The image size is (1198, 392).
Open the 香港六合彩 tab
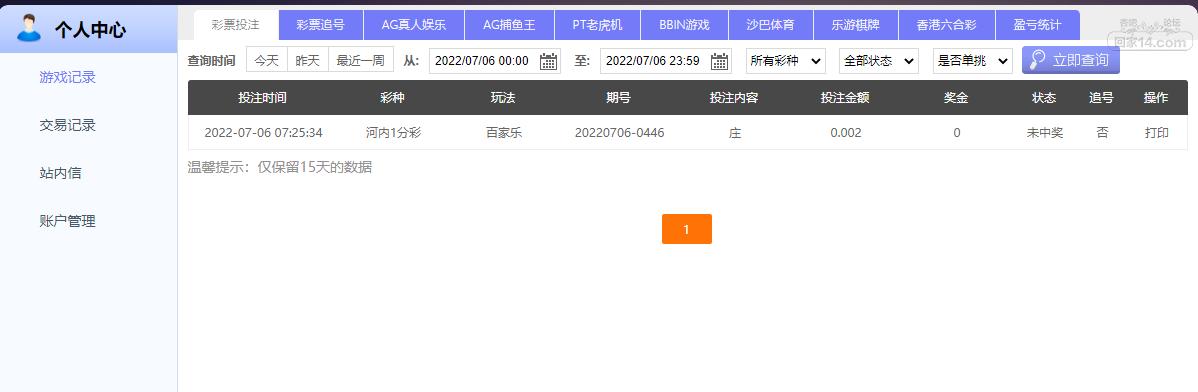click(x=947, y=24)
